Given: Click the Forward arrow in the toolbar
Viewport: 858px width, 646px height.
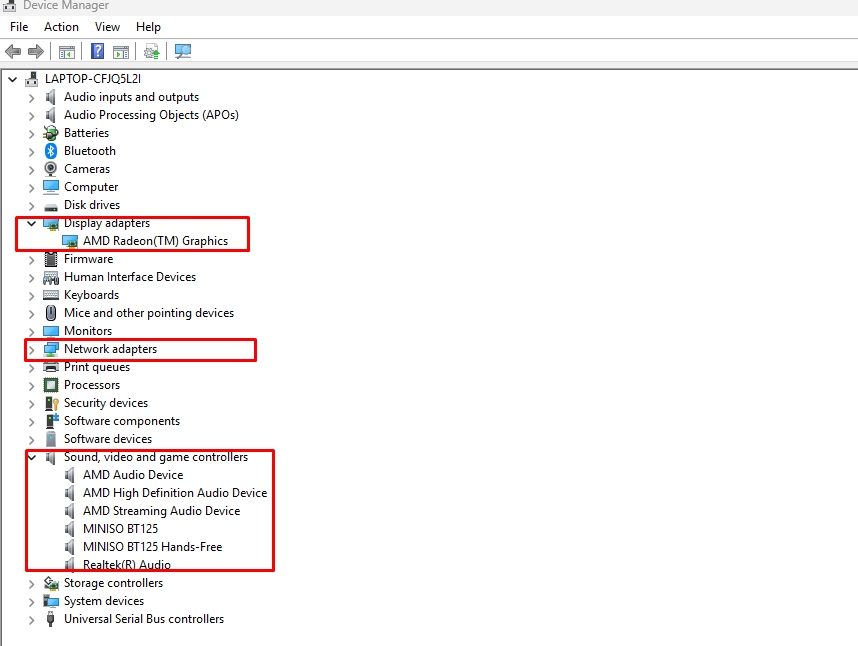Looking at the screenshot, I should coord(35,51).
